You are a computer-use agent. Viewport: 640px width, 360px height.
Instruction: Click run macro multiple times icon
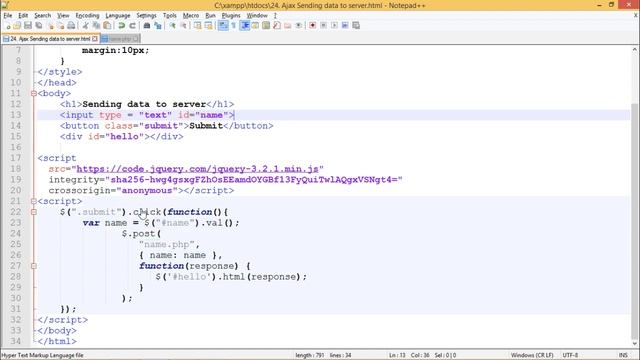pos(345,26)
